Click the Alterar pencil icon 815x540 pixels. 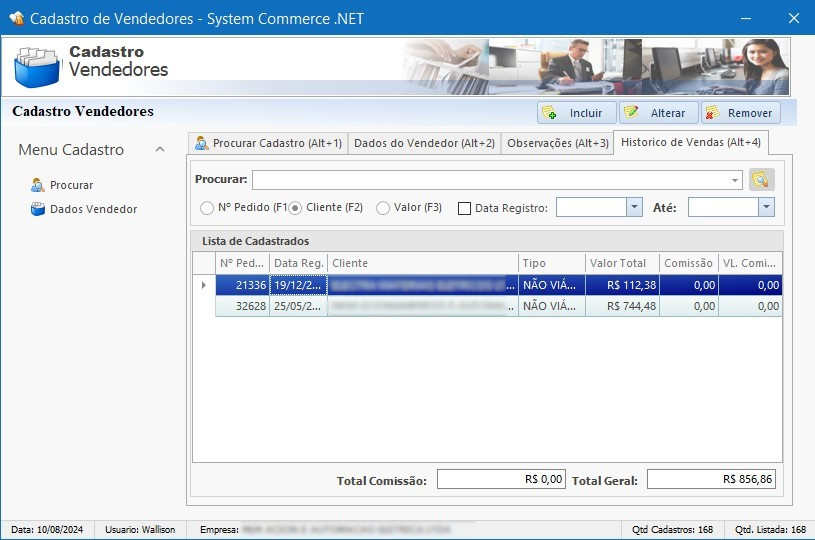click(x=631, y=113)
